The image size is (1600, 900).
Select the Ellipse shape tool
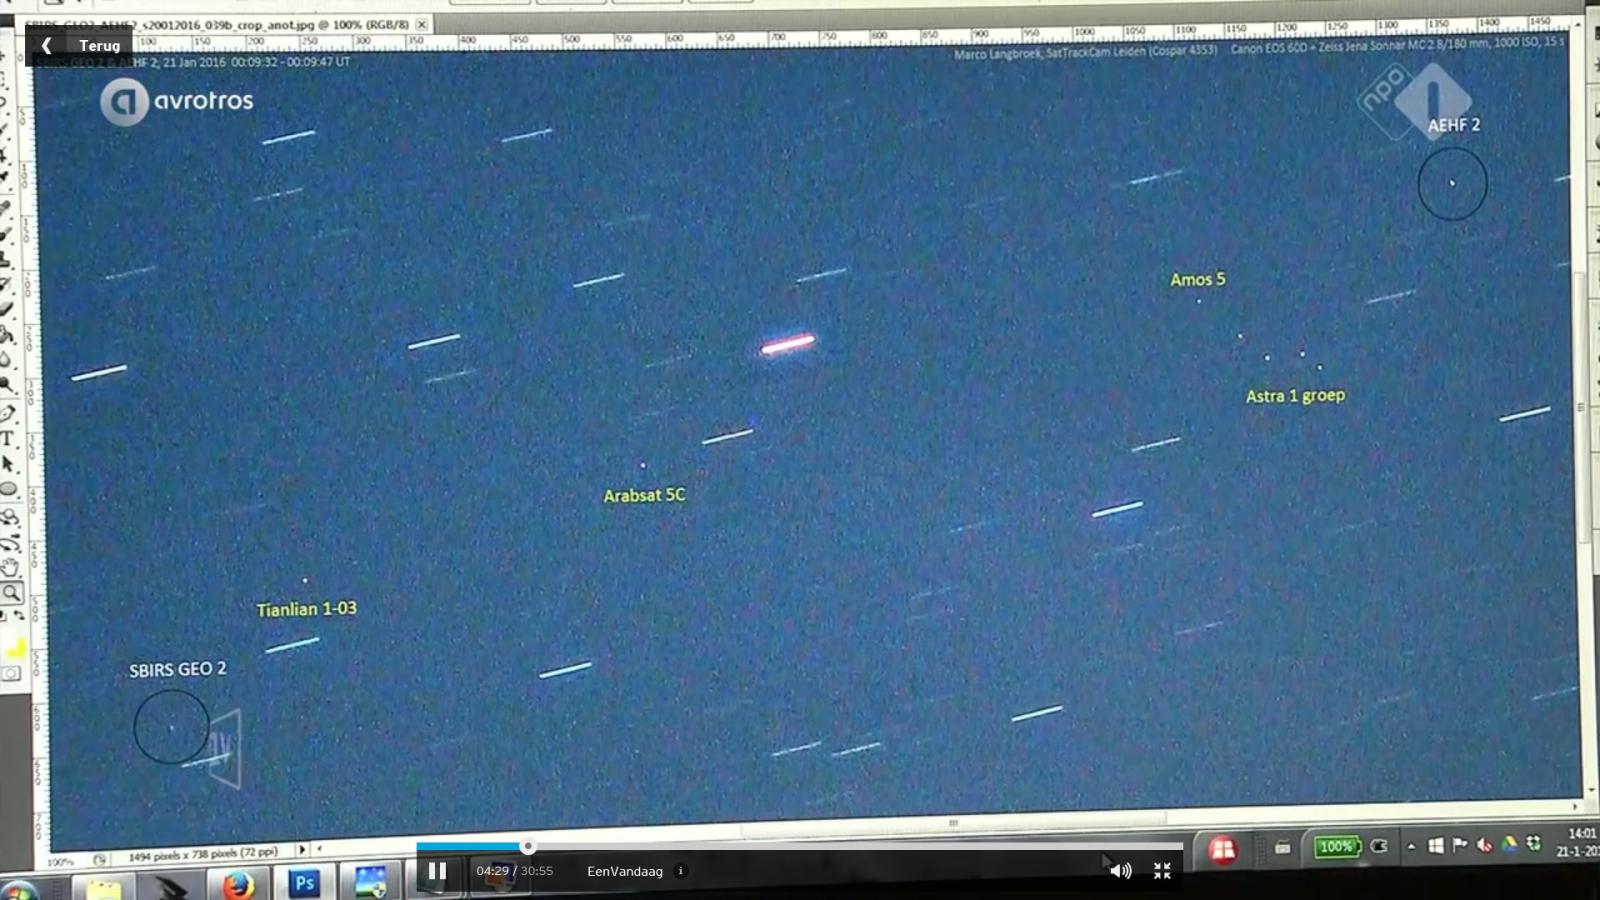8,490
